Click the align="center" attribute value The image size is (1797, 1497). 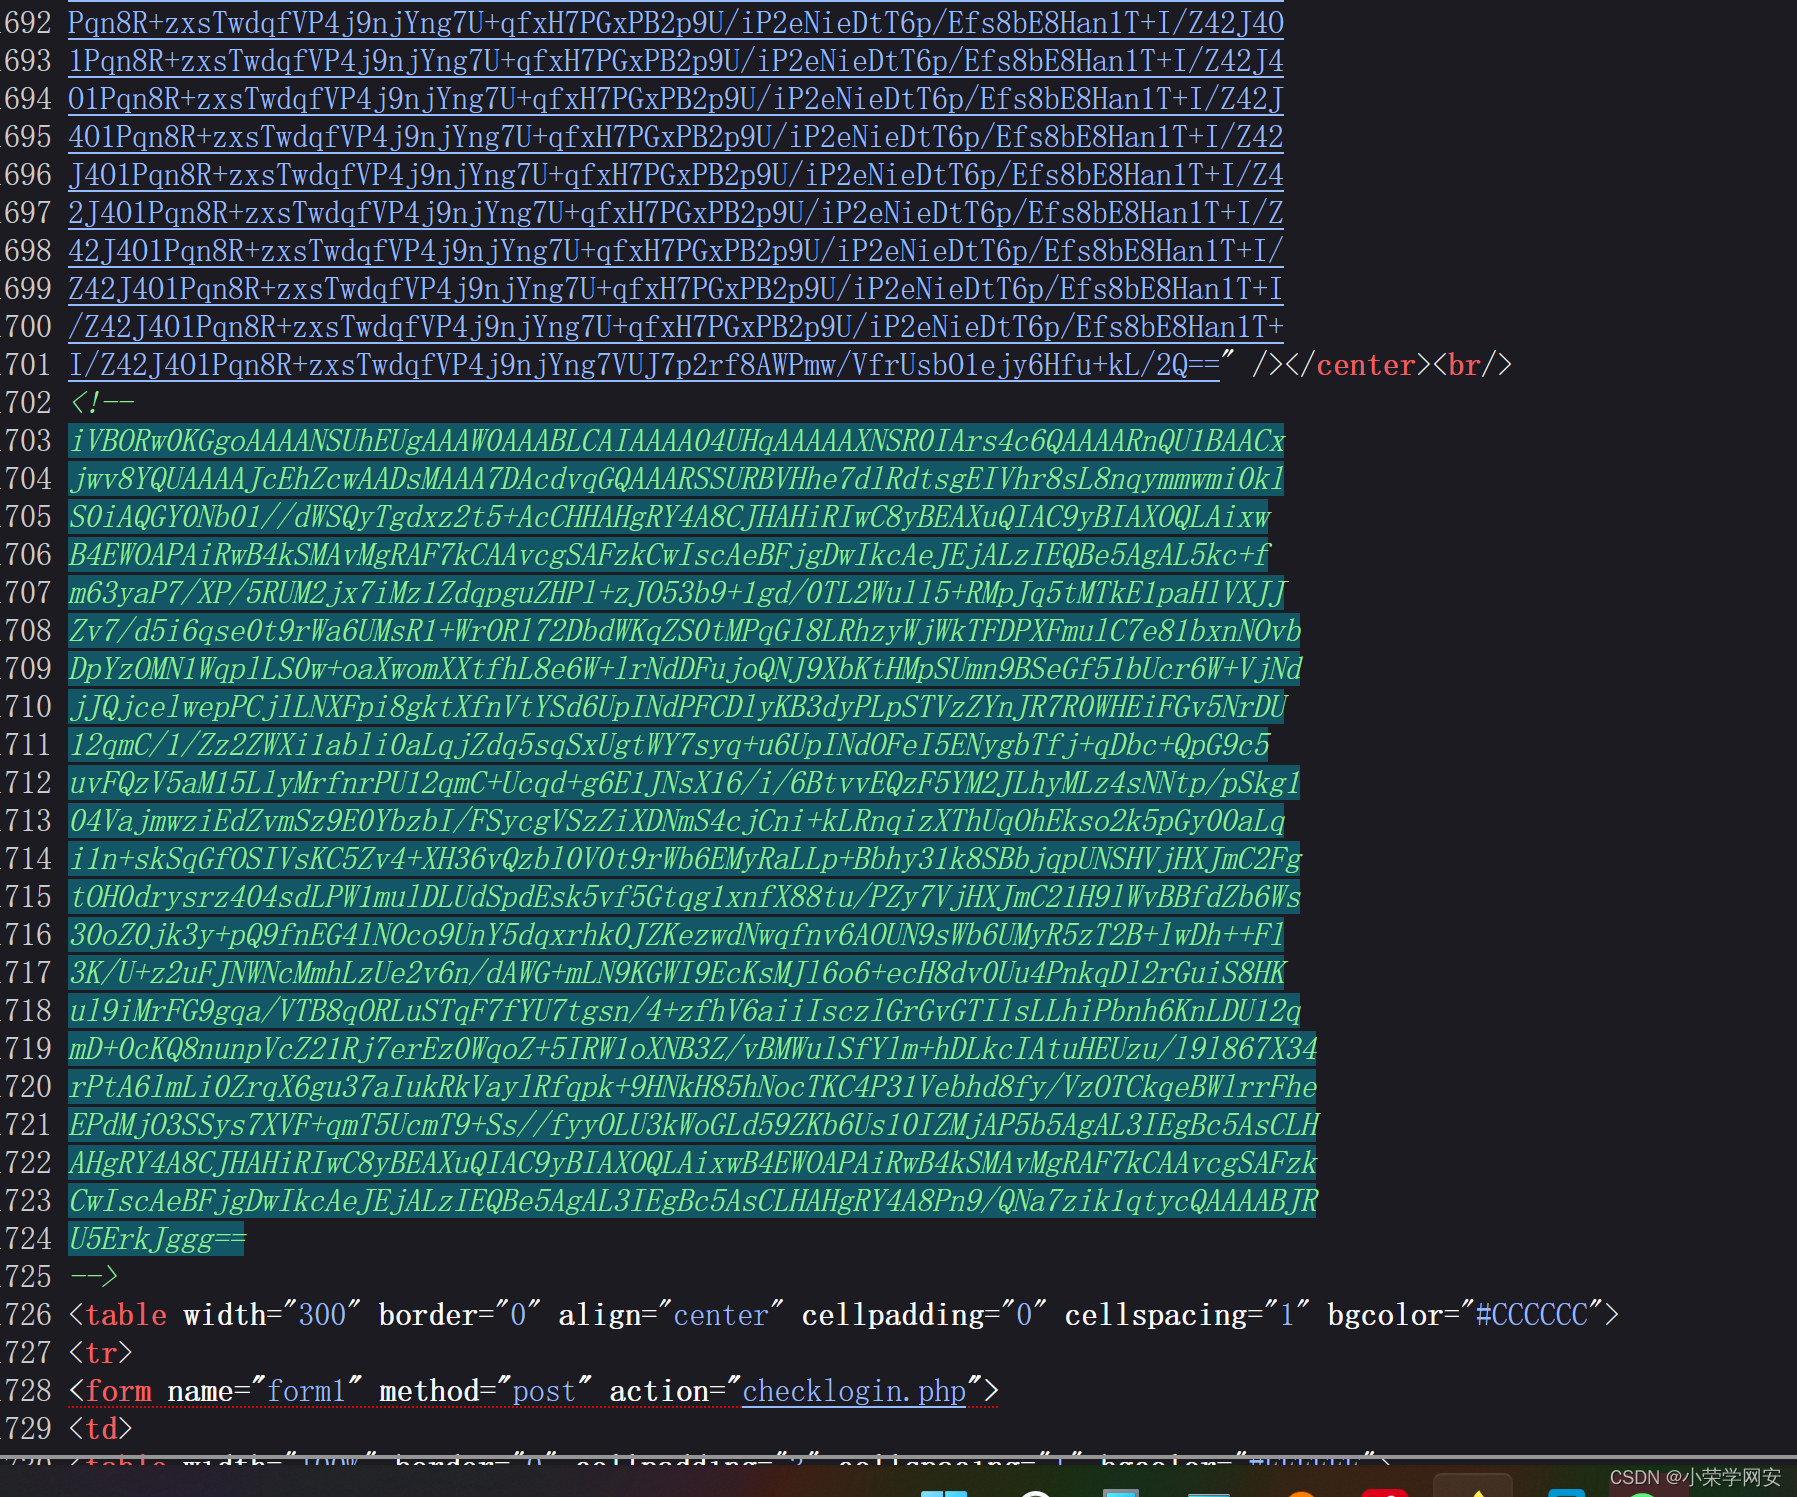[x=720, y=1314]
